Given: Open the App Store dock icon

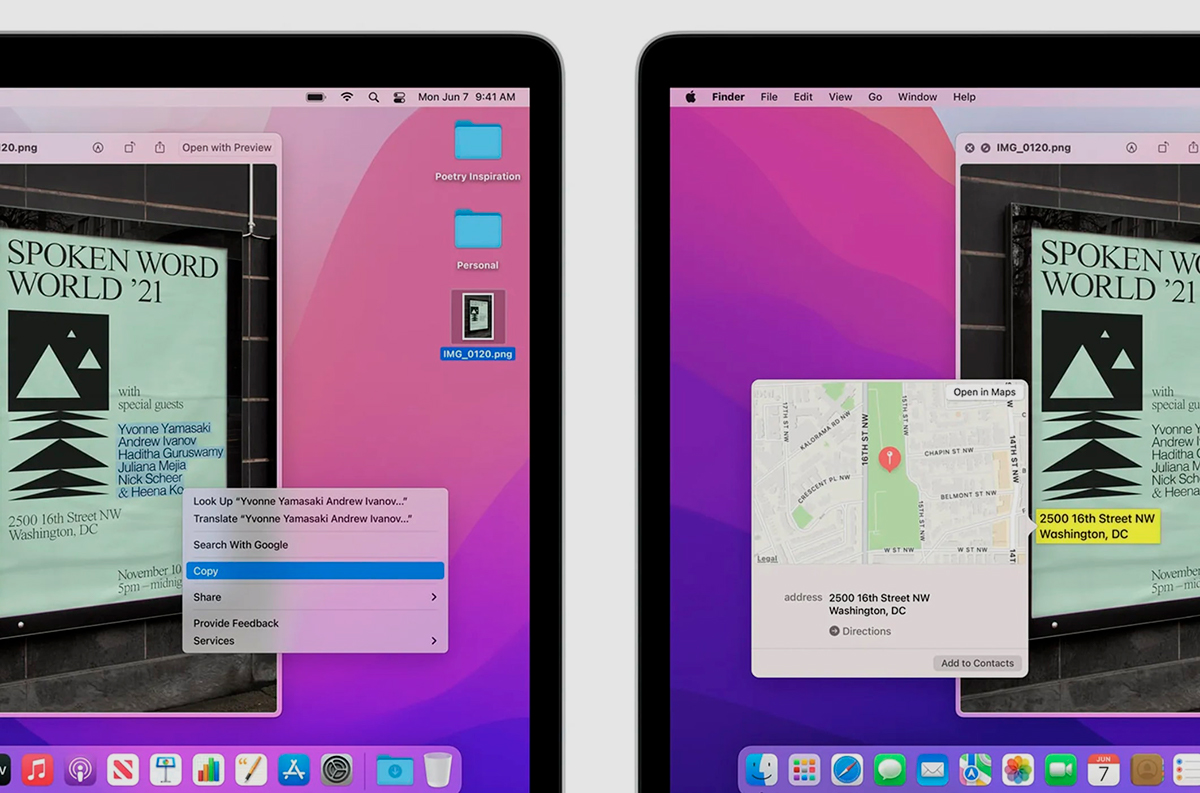Looking at the screenshot, I should (294, 769).
